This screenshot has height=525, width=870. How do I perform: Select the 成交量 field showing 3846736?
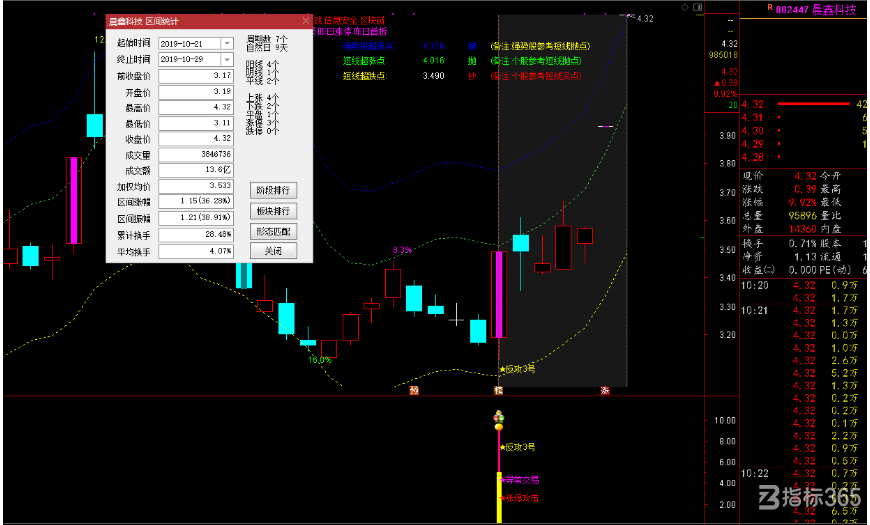tap(196, 154)
